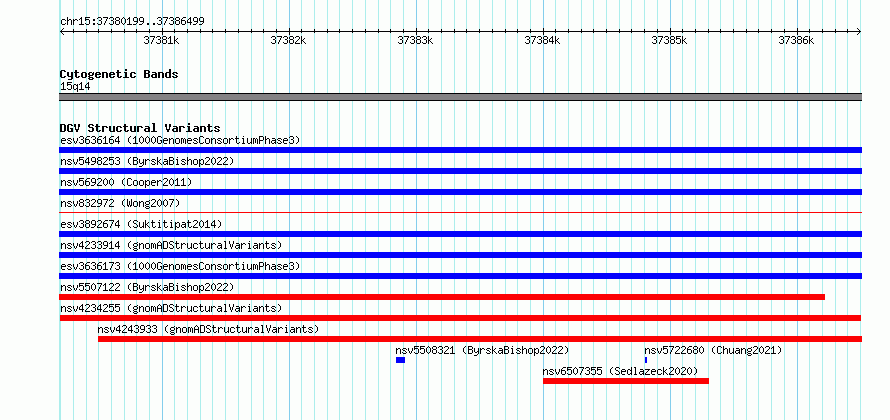890x420 pixels.
Task: Open the nsv5498253 (ByrskaBishop2022) label
Action: coord(147,161)
